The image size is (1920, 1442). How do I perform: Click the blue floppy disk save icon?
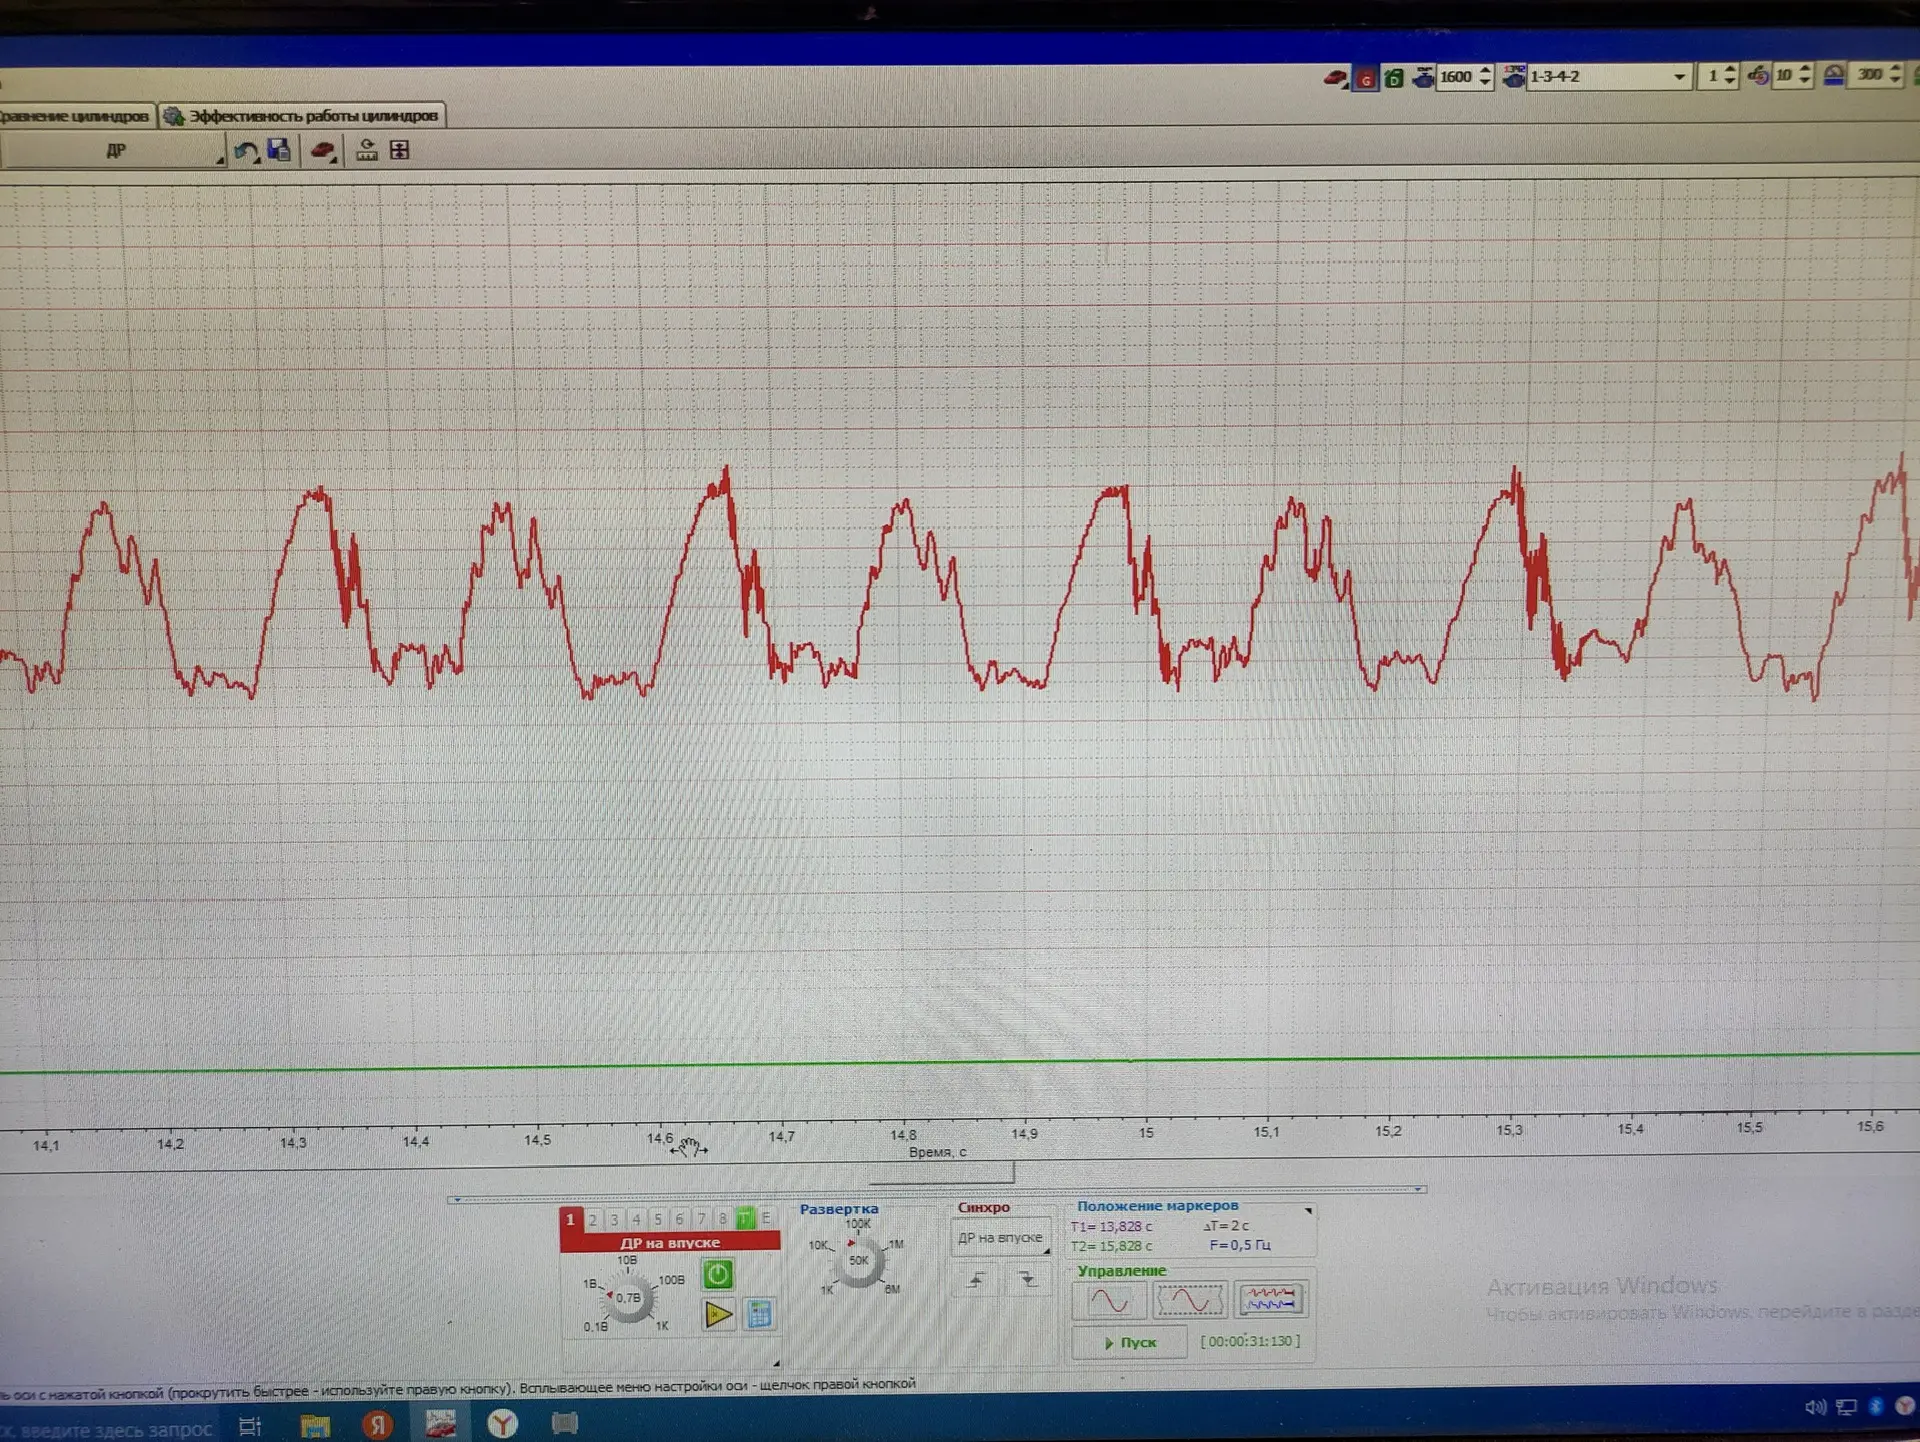tap(279, 151)
